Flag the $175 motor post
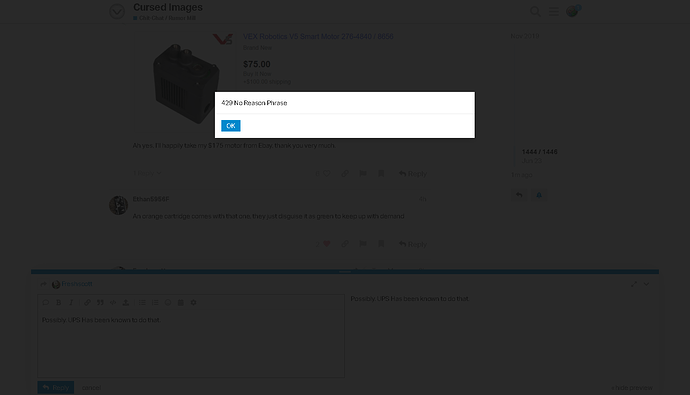 pyautogui.click(x=363, y=174)
